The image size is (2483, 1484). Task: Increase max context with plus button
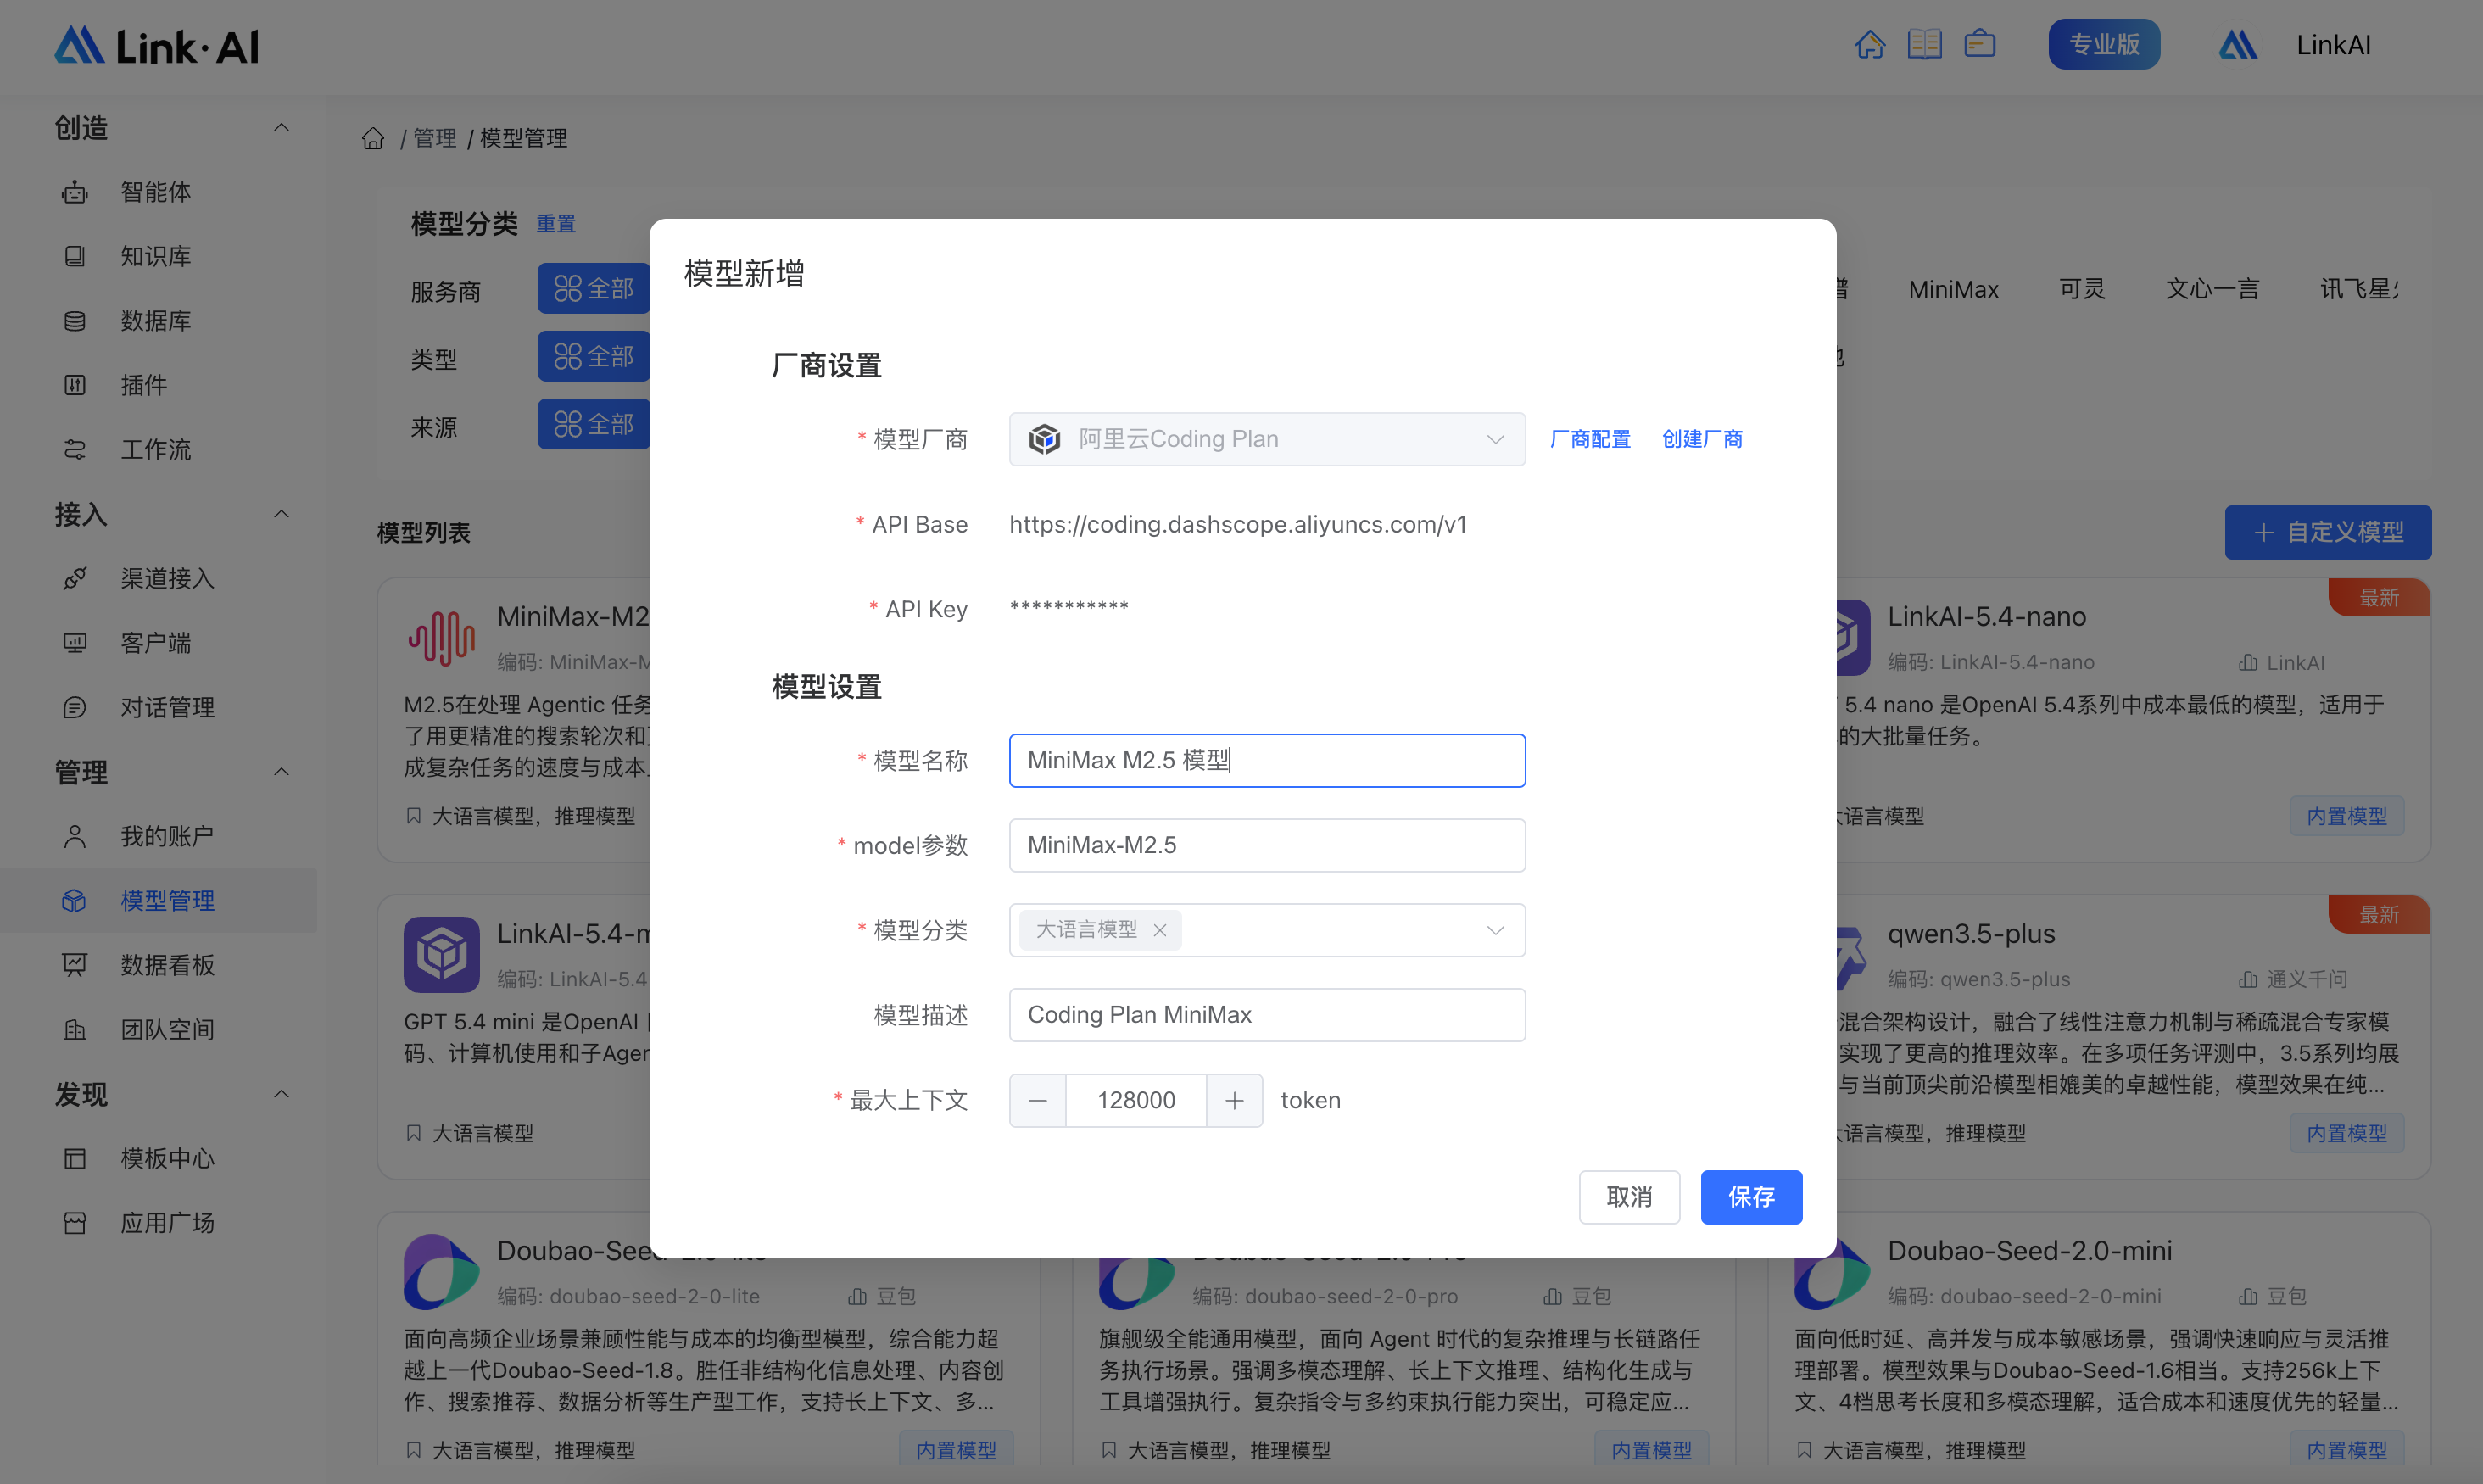(1234, 1100)
